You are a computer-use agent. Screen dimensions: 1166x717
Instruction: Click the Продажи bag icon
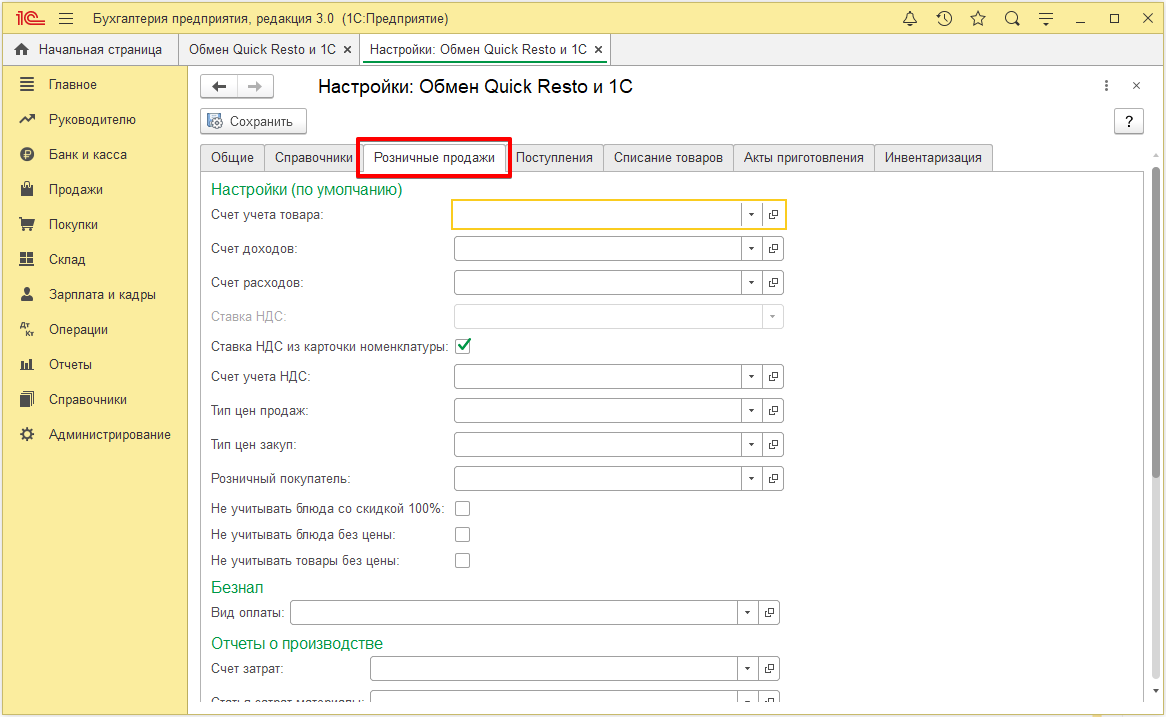pos(27,189)
